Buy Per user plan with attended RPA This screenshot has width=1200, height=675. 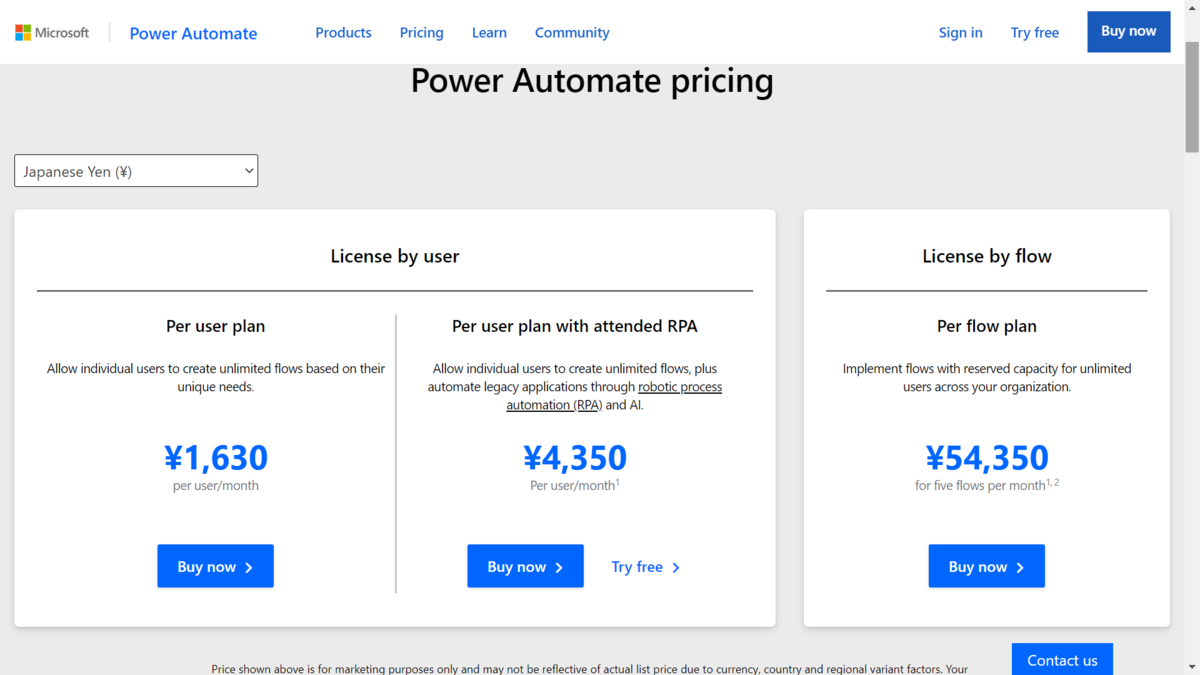(525, 566)
